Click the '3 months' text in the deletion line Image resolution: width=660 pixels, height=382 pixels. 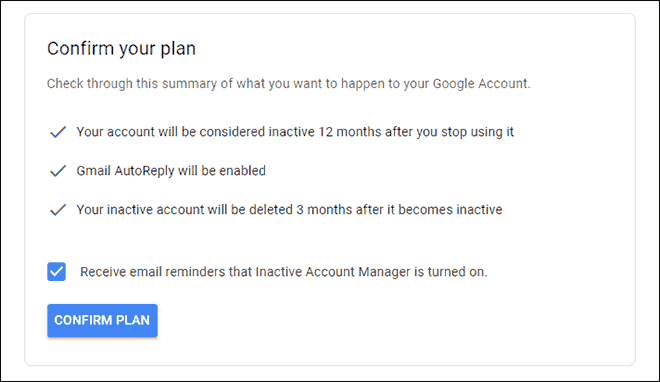coord(324,210)
